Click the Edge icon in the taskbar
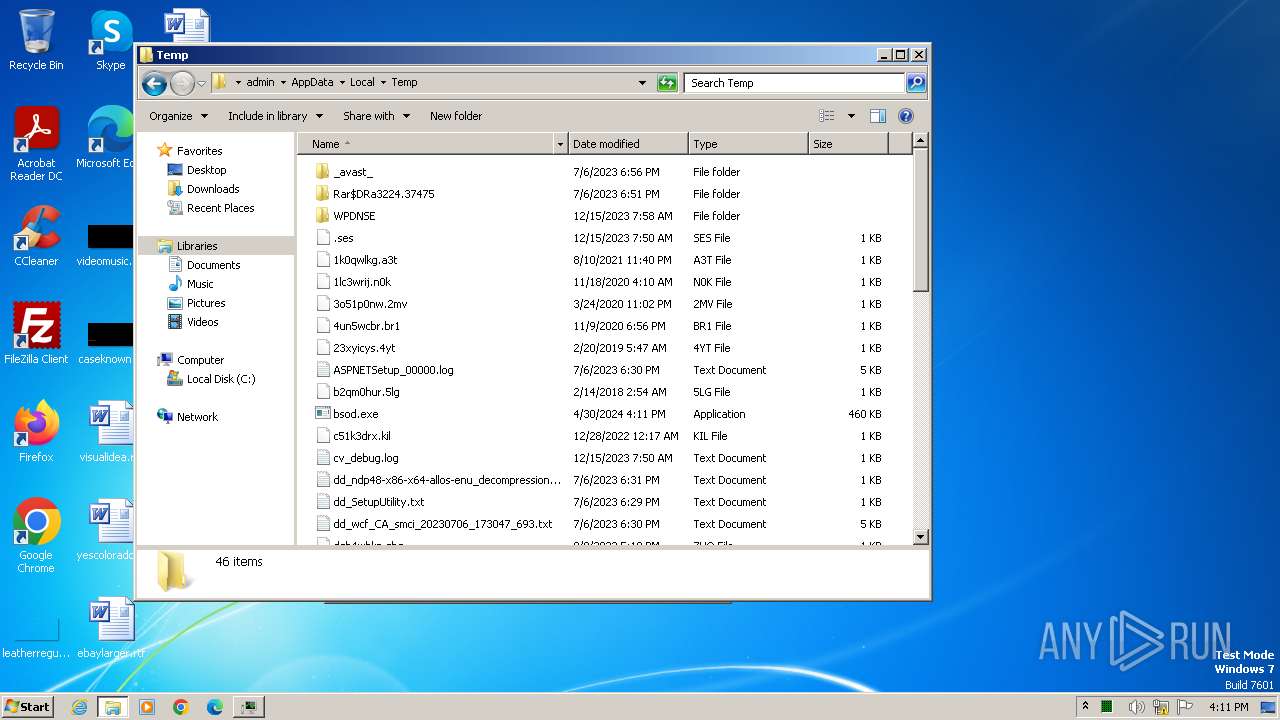The width and height of the screenshot is (1280, 720). pyautogui.click(x=215, y=707)
